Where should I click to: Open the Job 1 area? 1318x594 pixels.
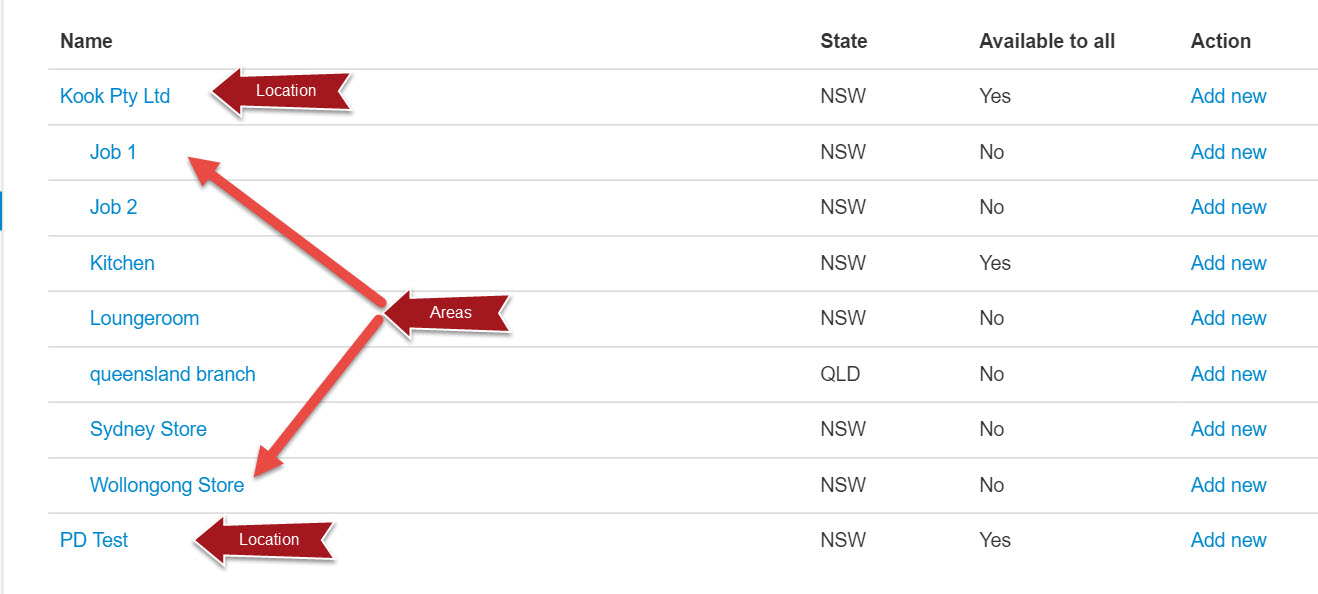pyautogui.click(x=113, y=152)
